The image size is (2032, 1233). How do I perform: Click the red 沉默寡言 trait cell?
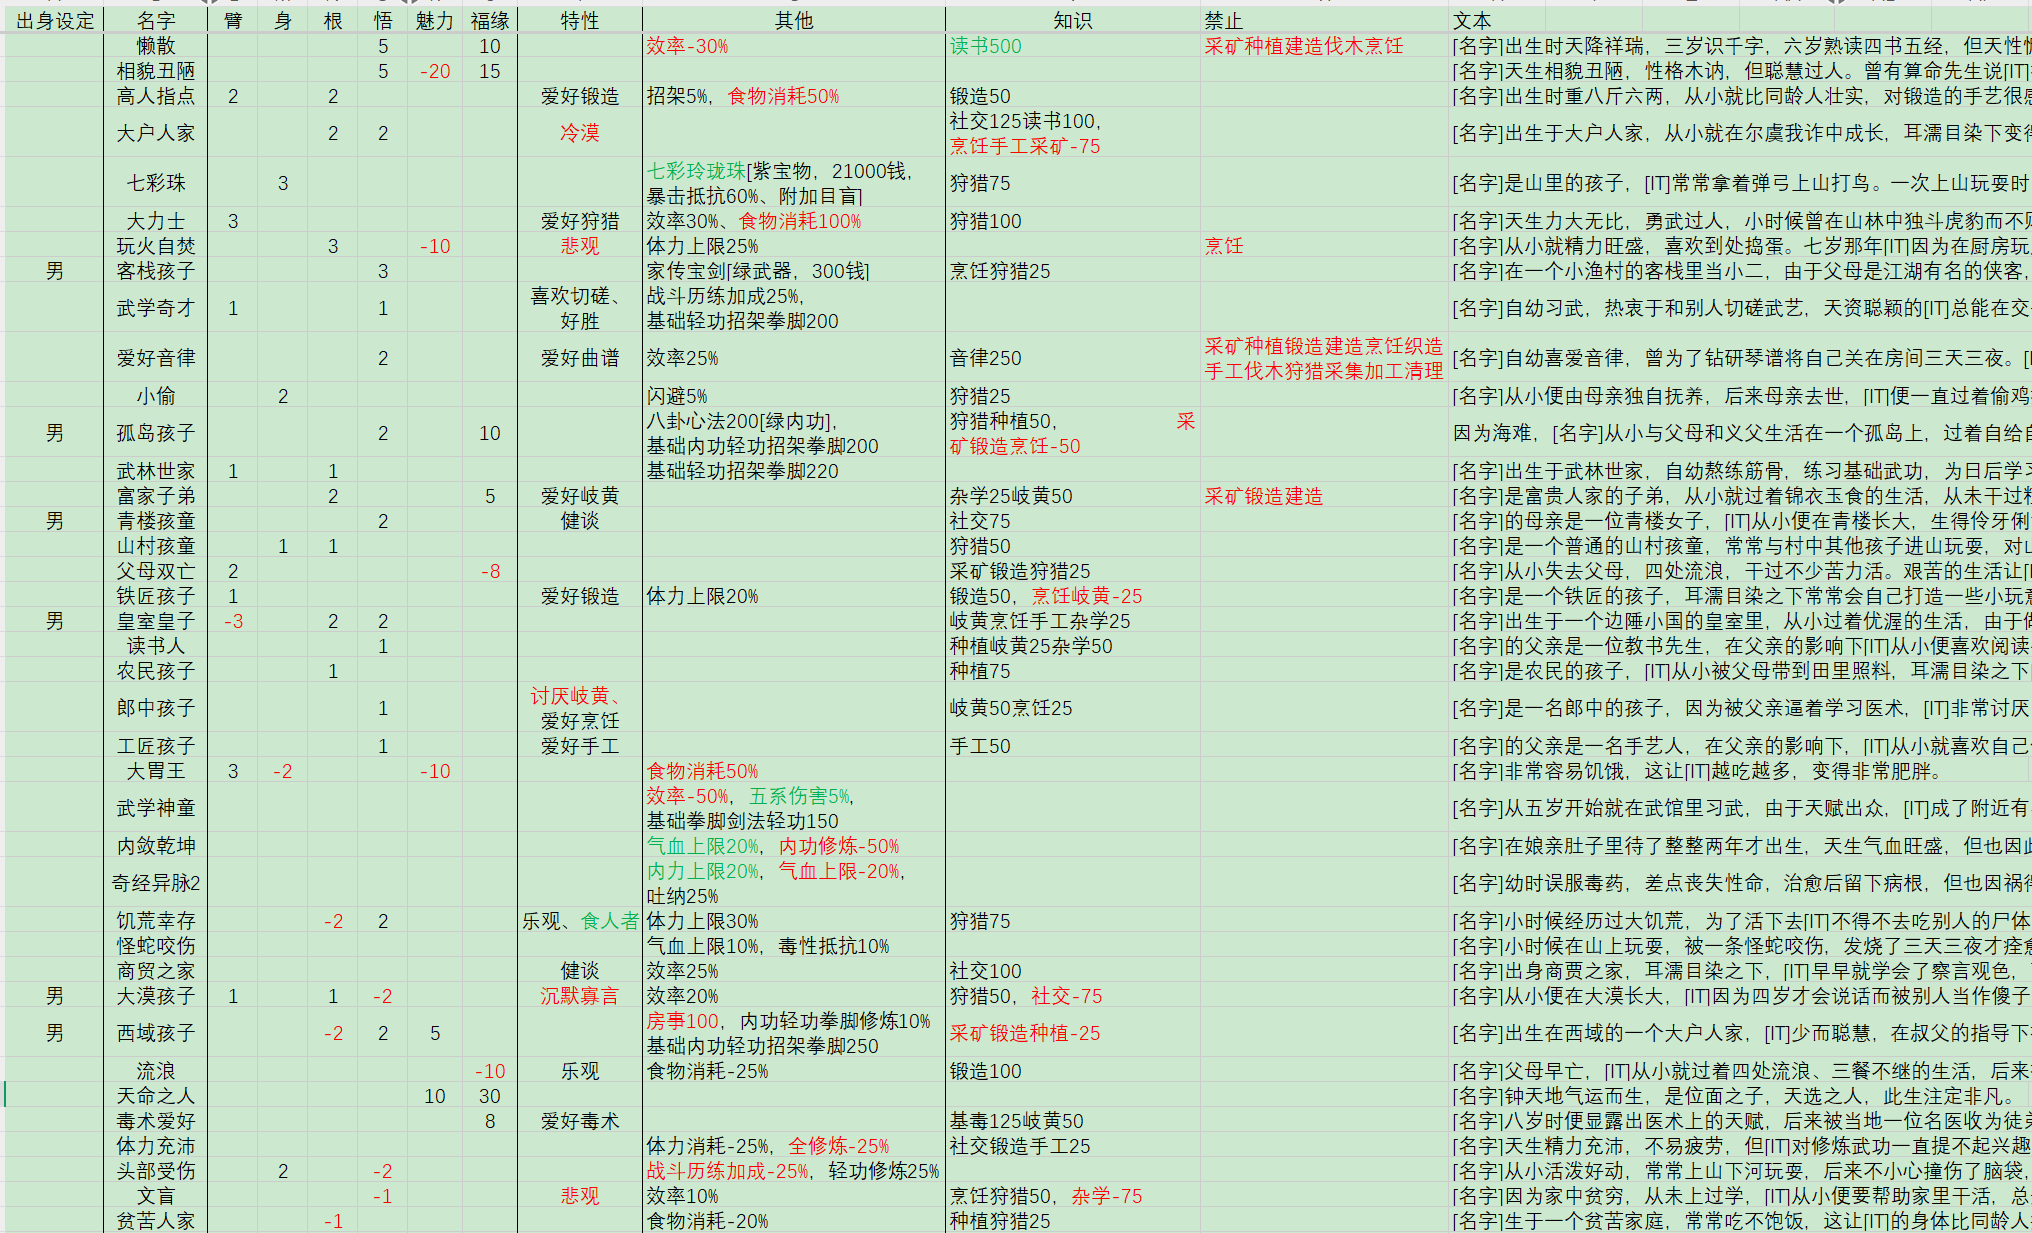[579, 996]
